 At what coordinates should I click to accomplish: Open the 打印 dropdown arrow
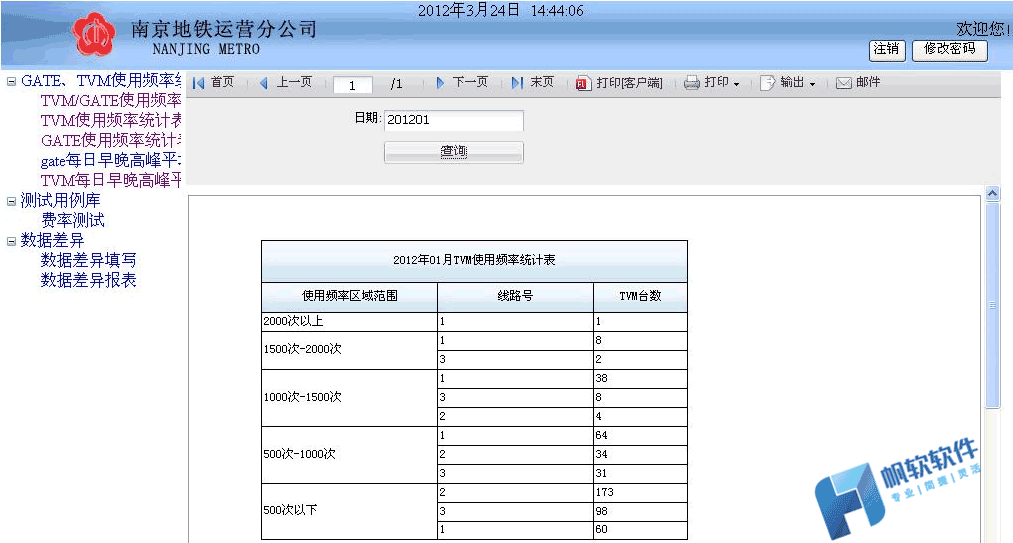[736, 84]
